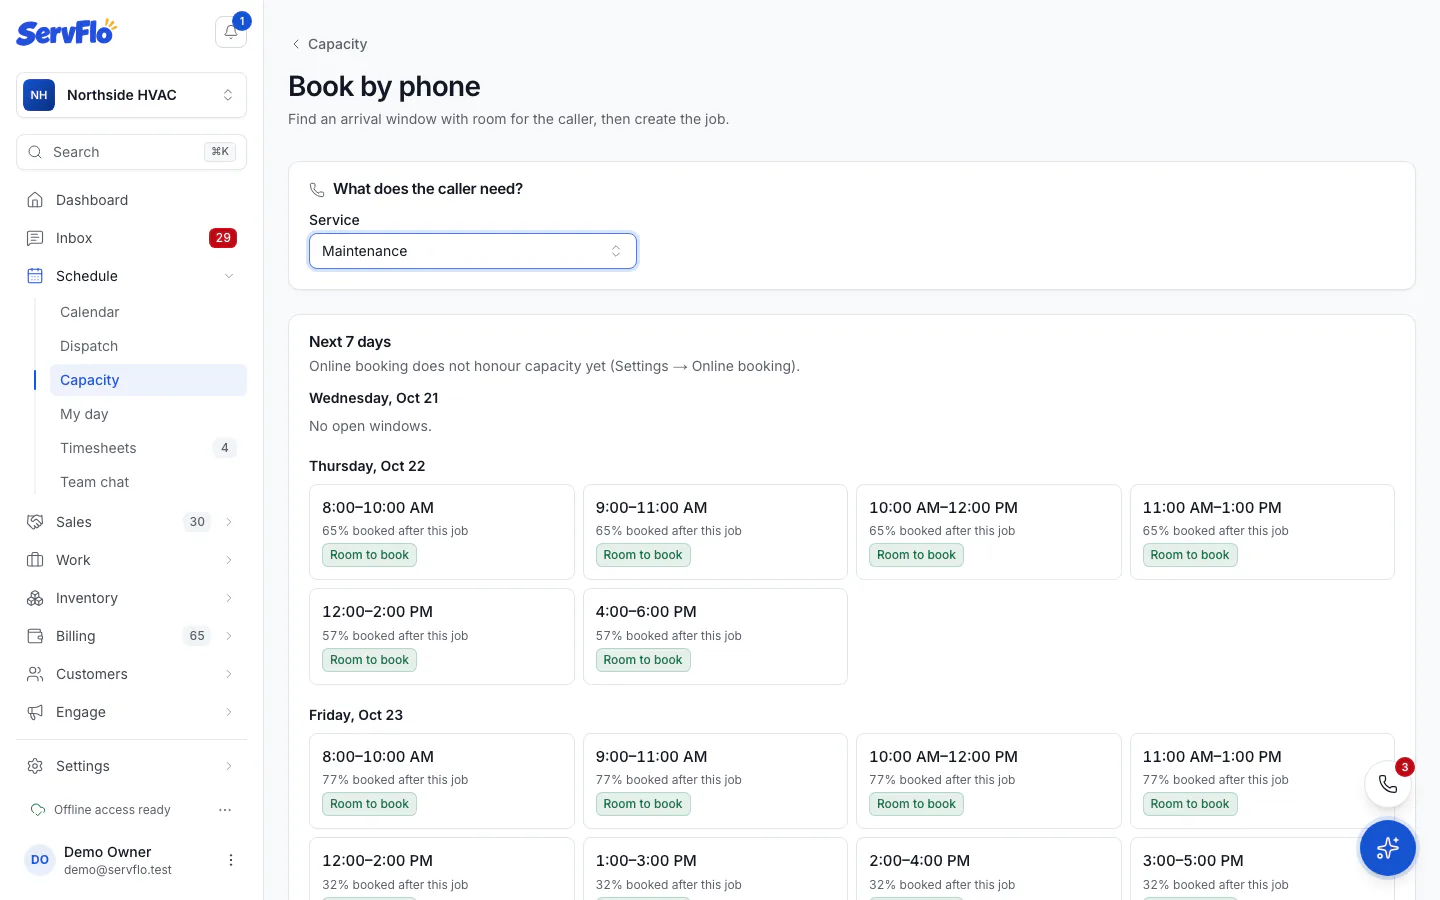Open the Dashboard home icon
This screenshot has height=900, width=1440.
pyautogui.click(x=35, y=200)
